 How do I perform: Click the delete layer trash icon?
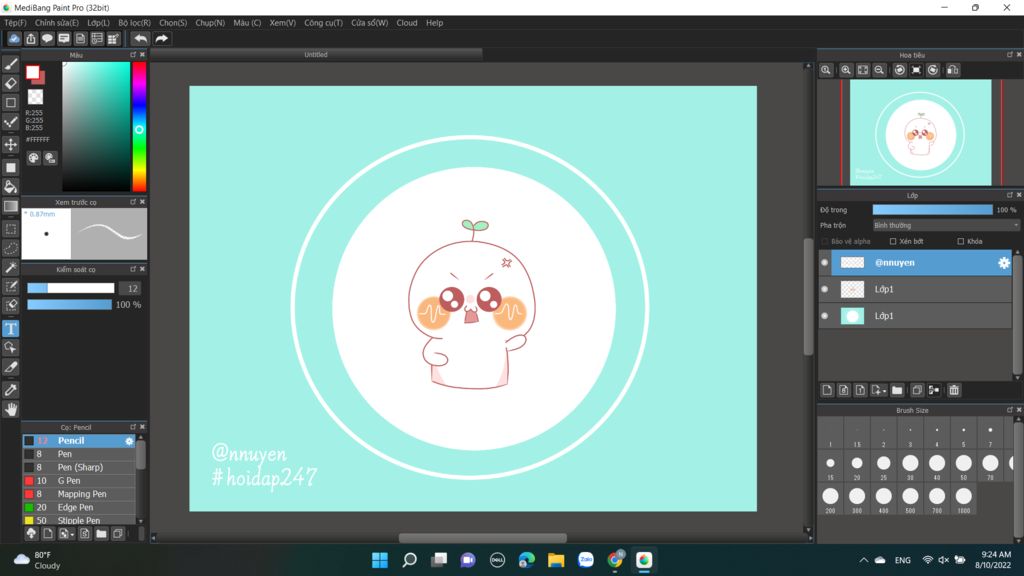(953, 390)
